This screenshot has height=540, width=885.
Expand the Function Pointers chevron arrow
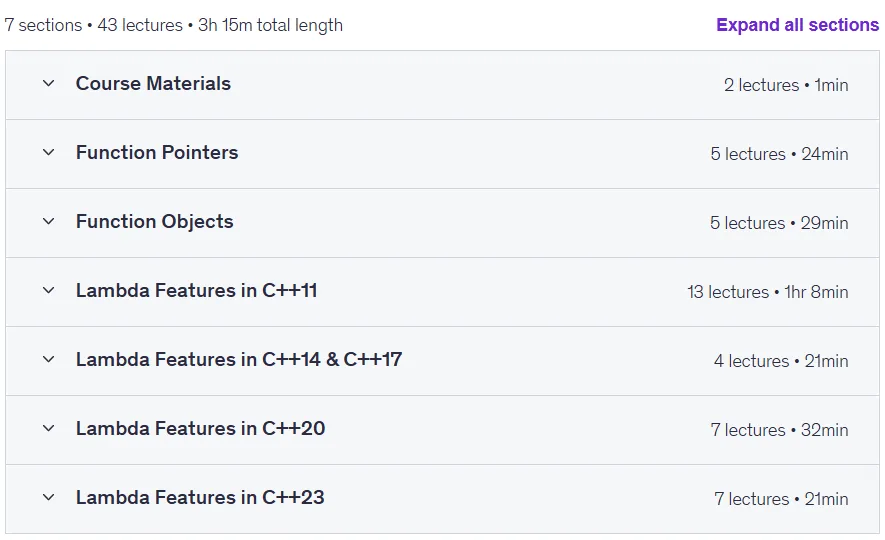[x=49, y=152]
